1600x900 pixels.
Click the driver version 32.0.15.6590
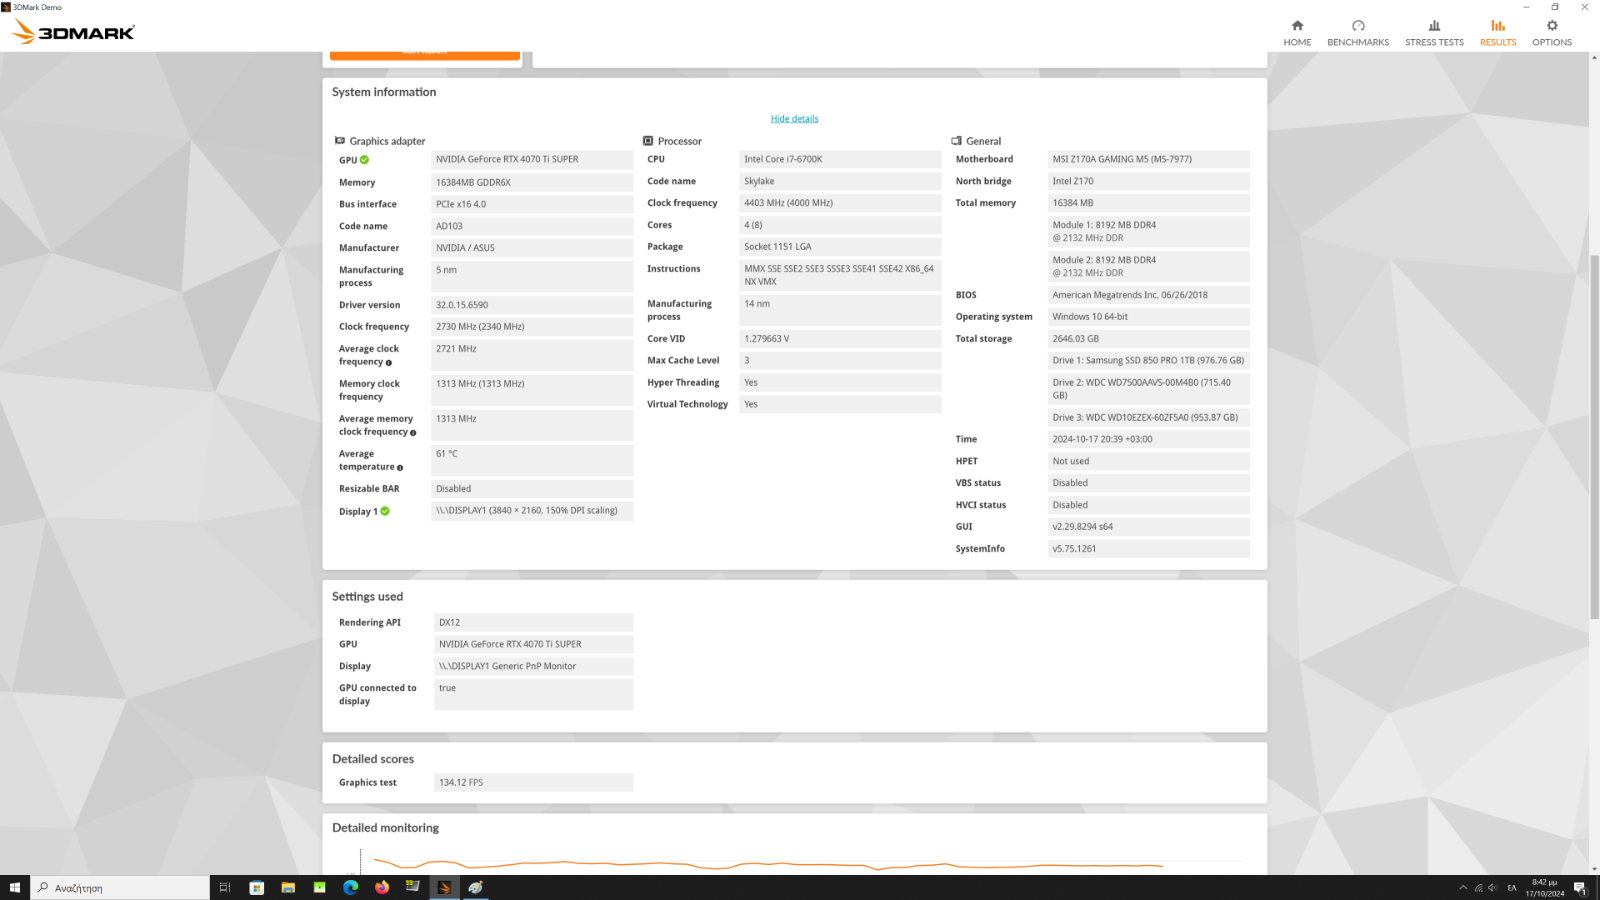[x=532, y=305]
